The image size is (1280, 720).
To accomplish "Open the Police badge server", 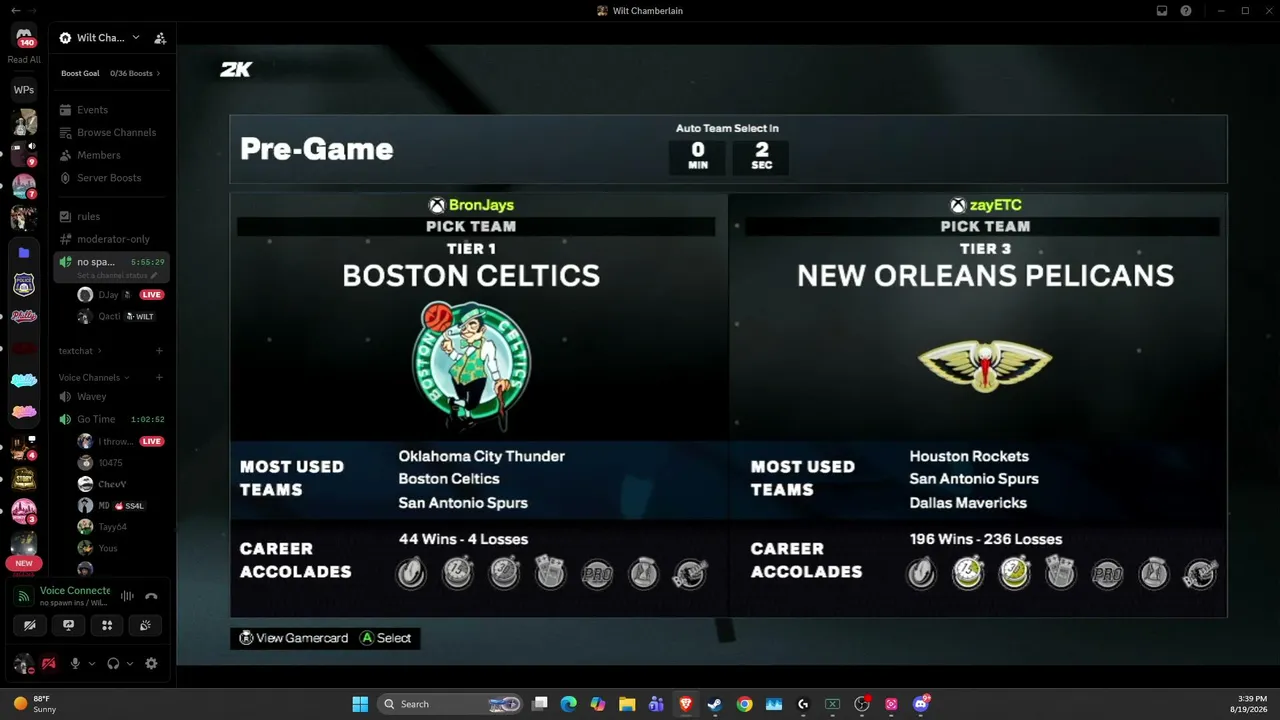I will click(24, 285).
